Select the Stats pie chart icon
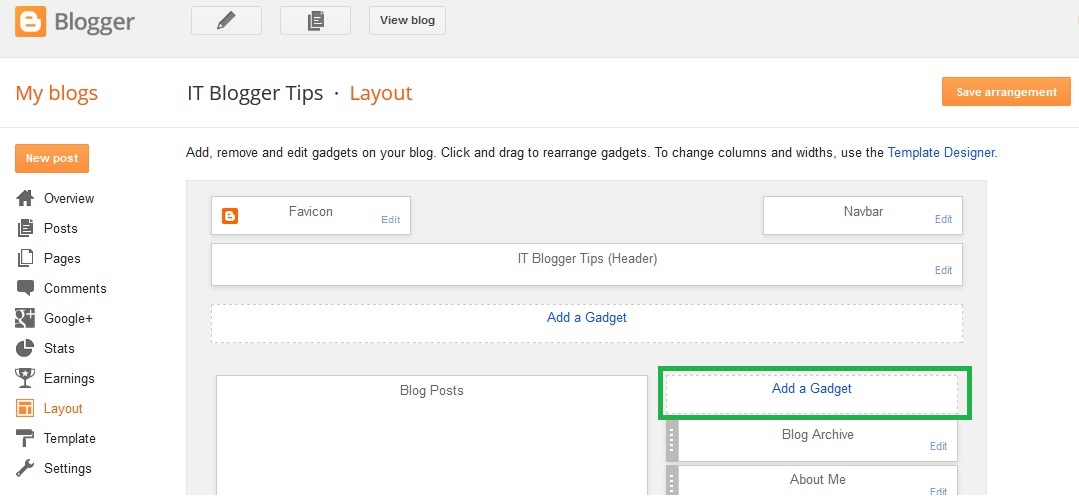The image size is (1079, 500). [25, 348]
